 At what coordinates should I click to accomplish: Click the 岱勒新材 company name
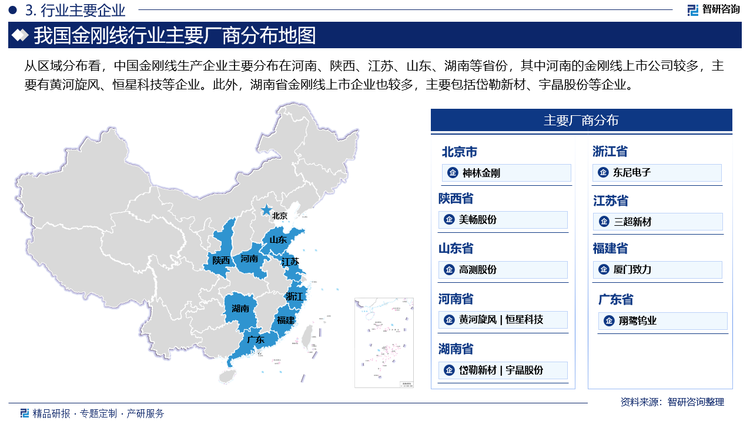pos(478,370)
